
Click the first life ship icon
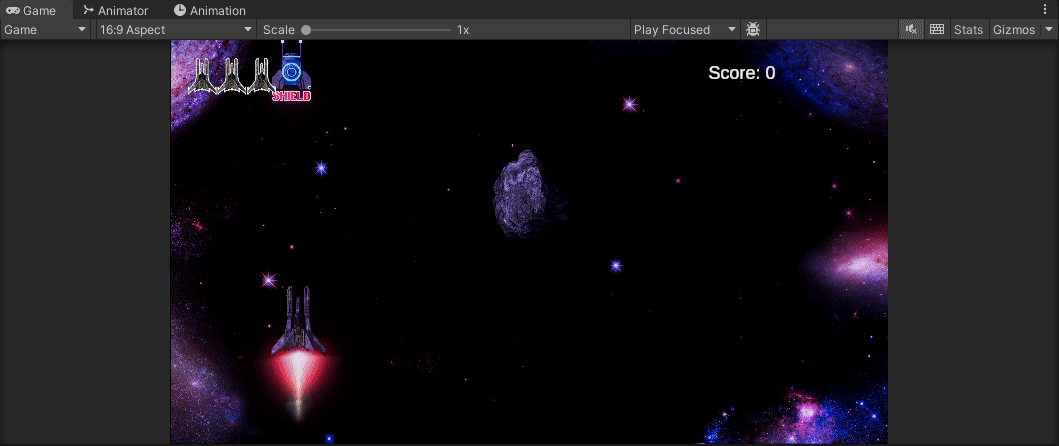(202, 75)
